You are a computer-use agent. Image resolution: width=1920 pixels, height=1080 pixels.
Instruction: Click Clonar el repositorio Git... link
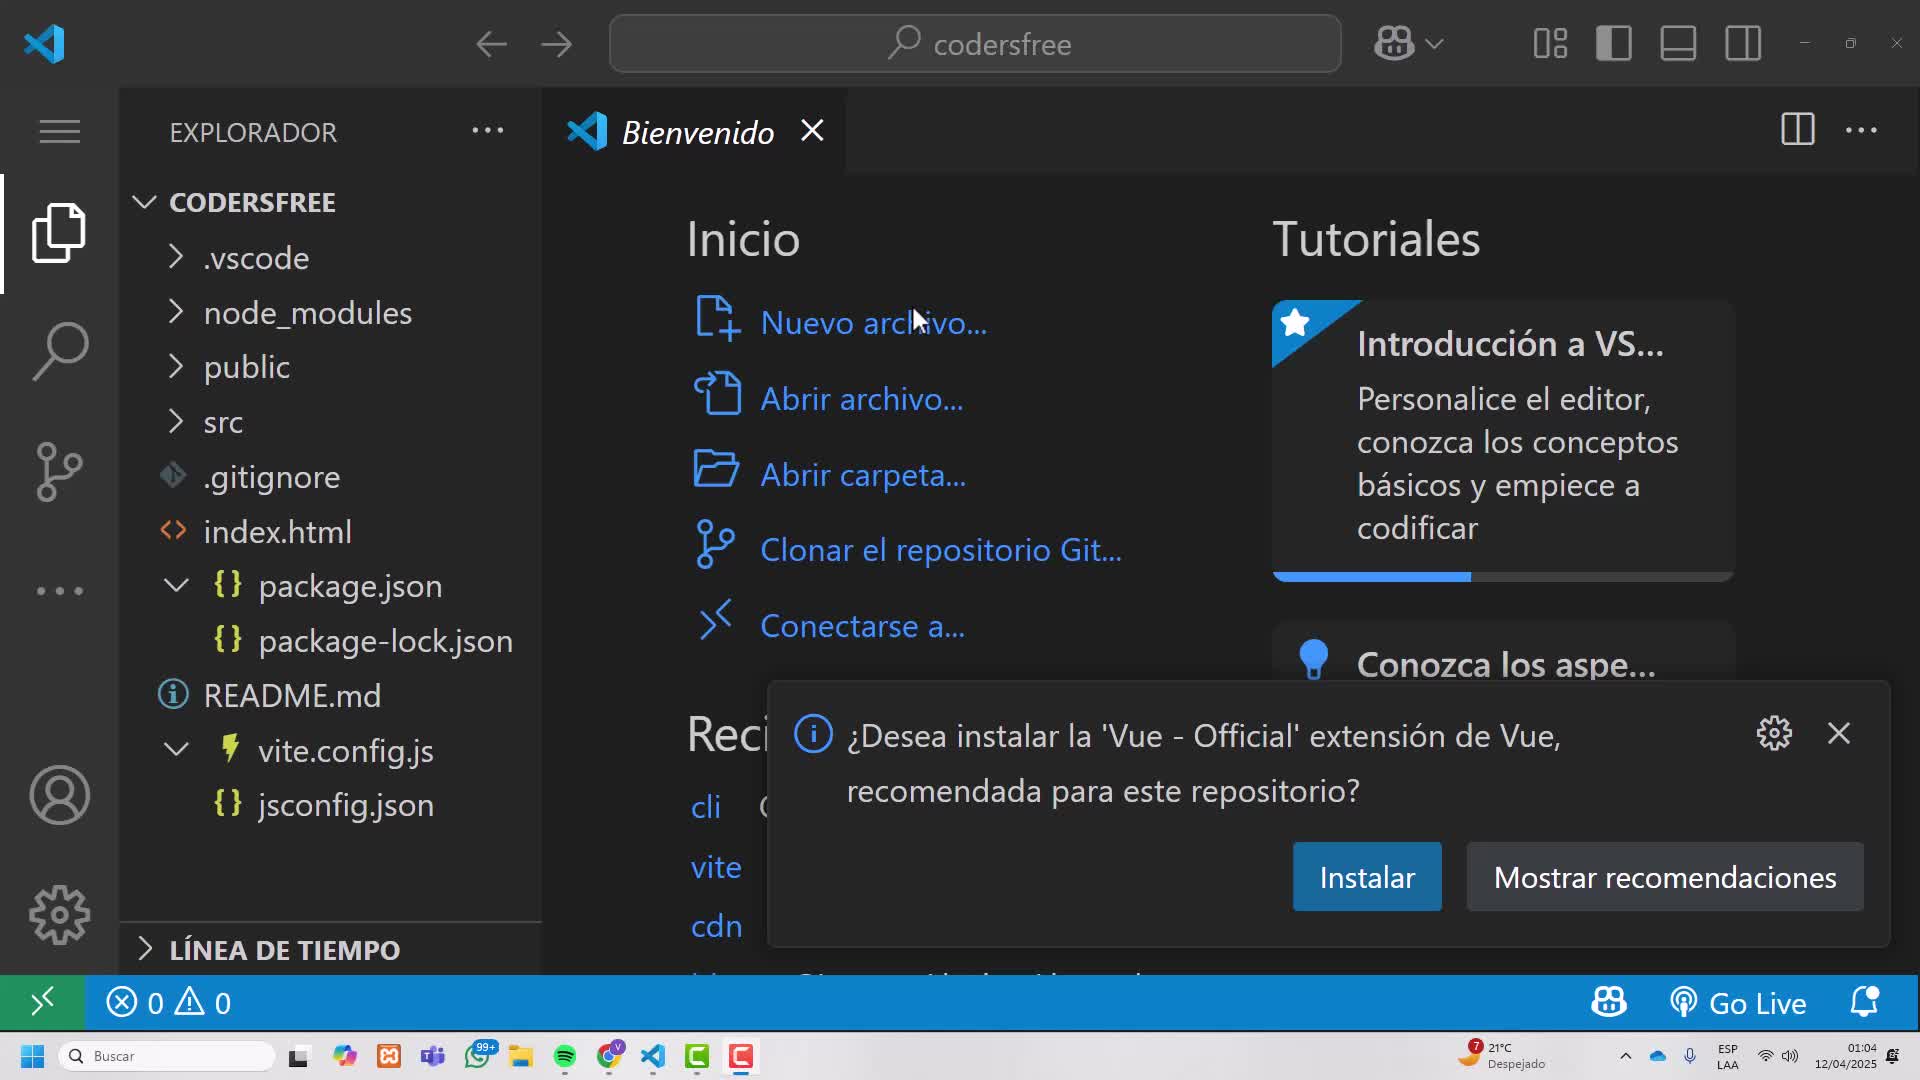(940, 550)
